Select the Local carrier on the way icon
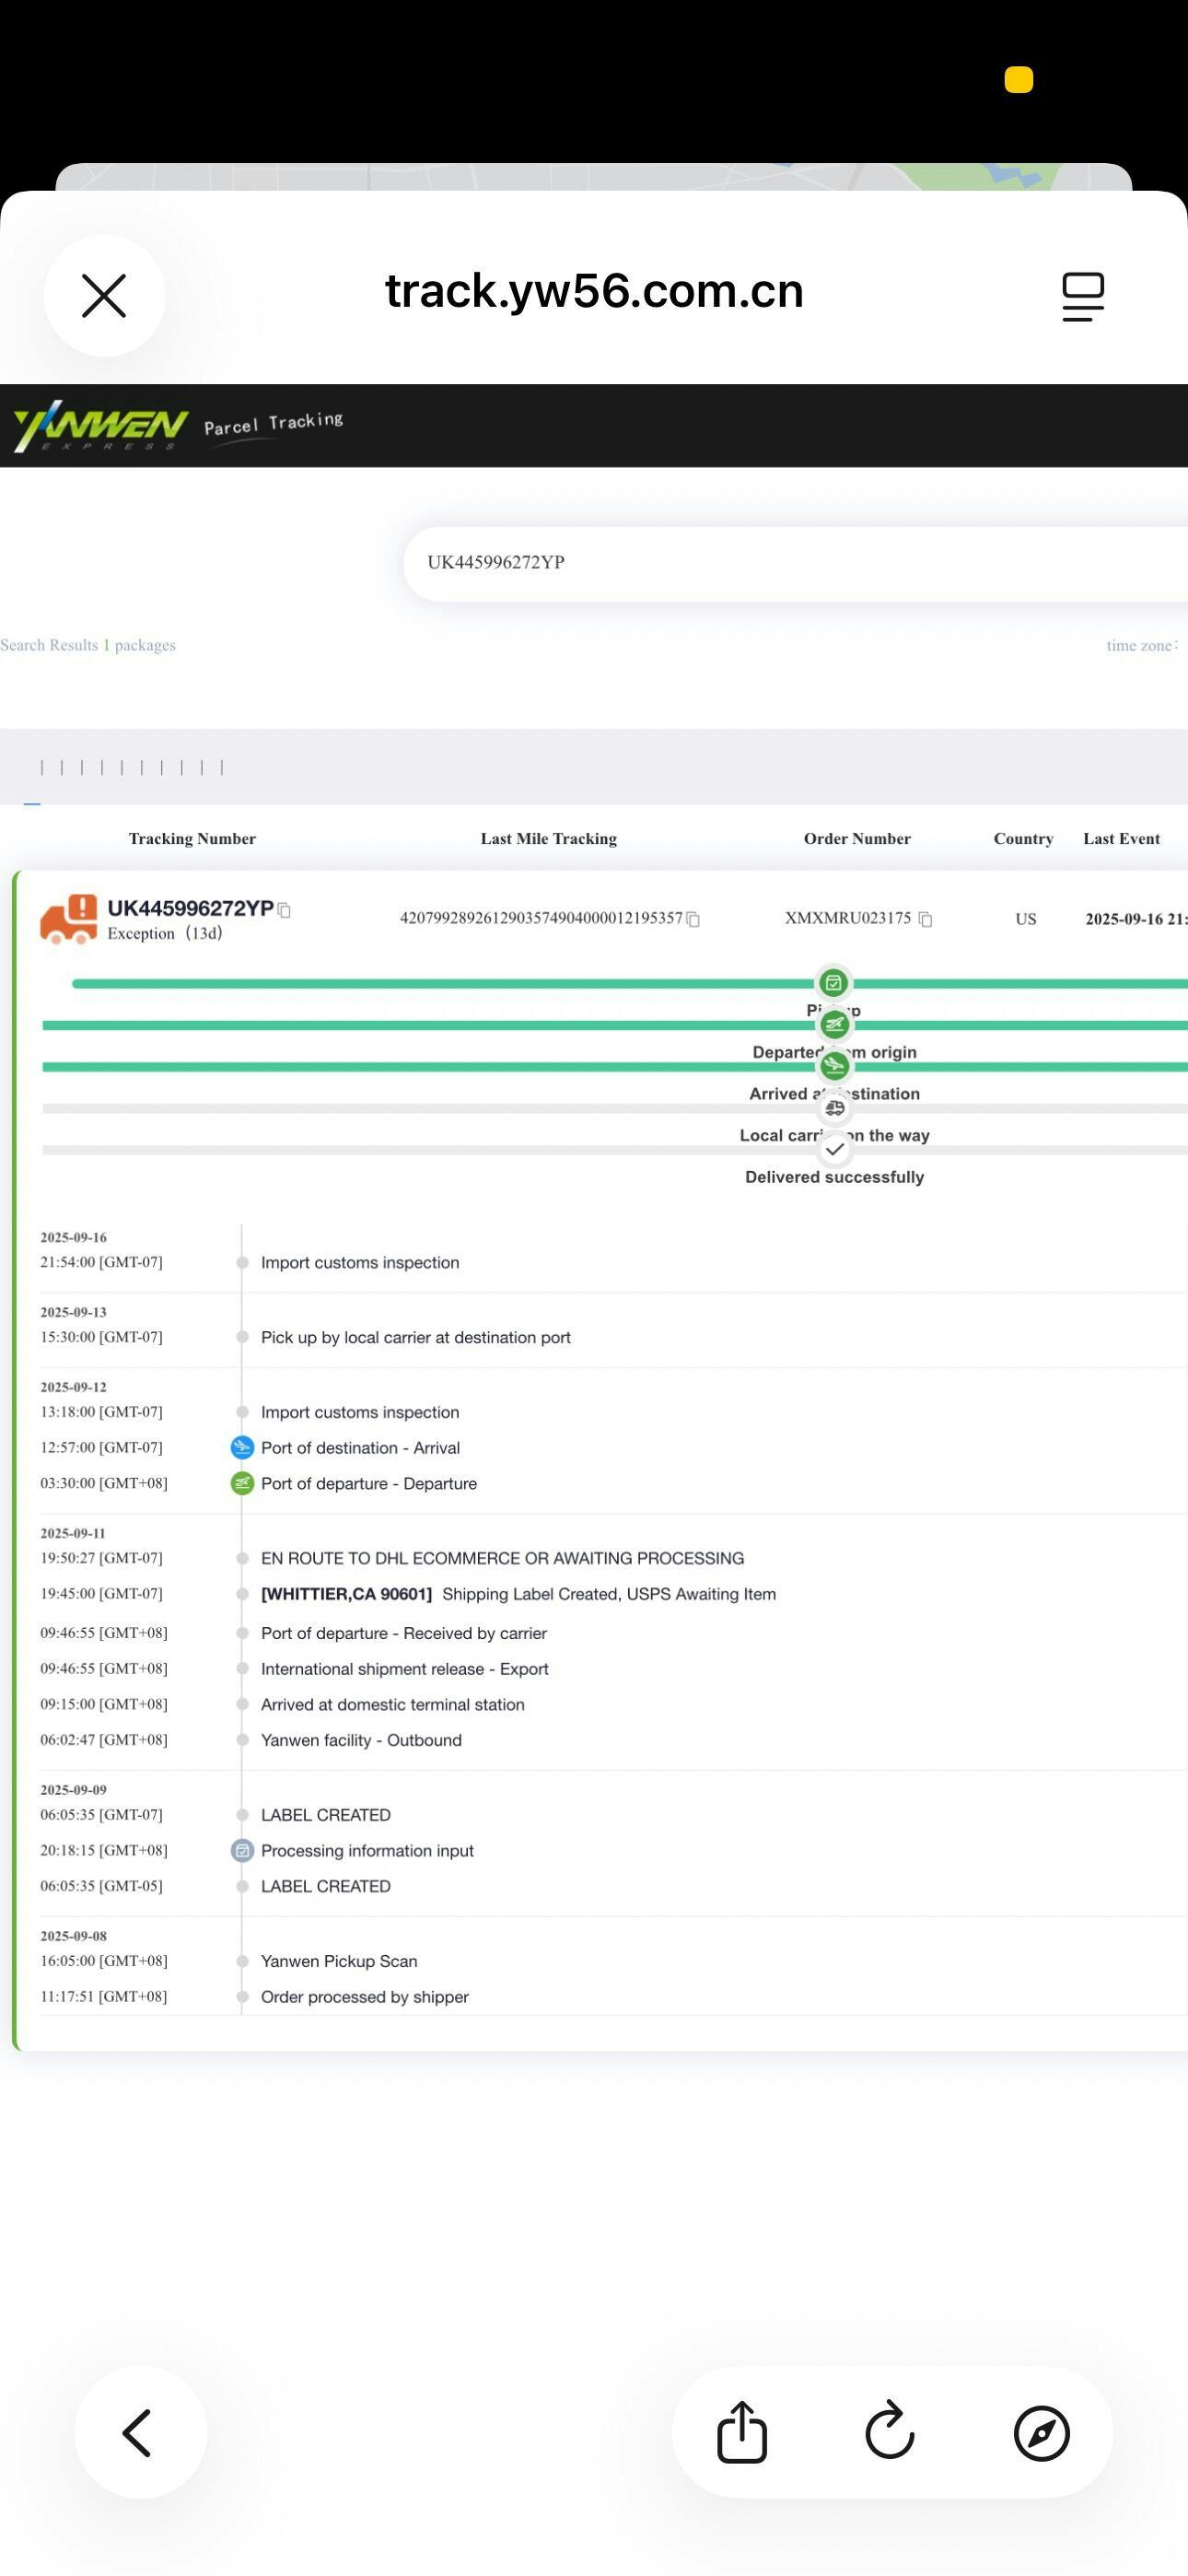1188x2576 pixels. [x=834, y=1108]
